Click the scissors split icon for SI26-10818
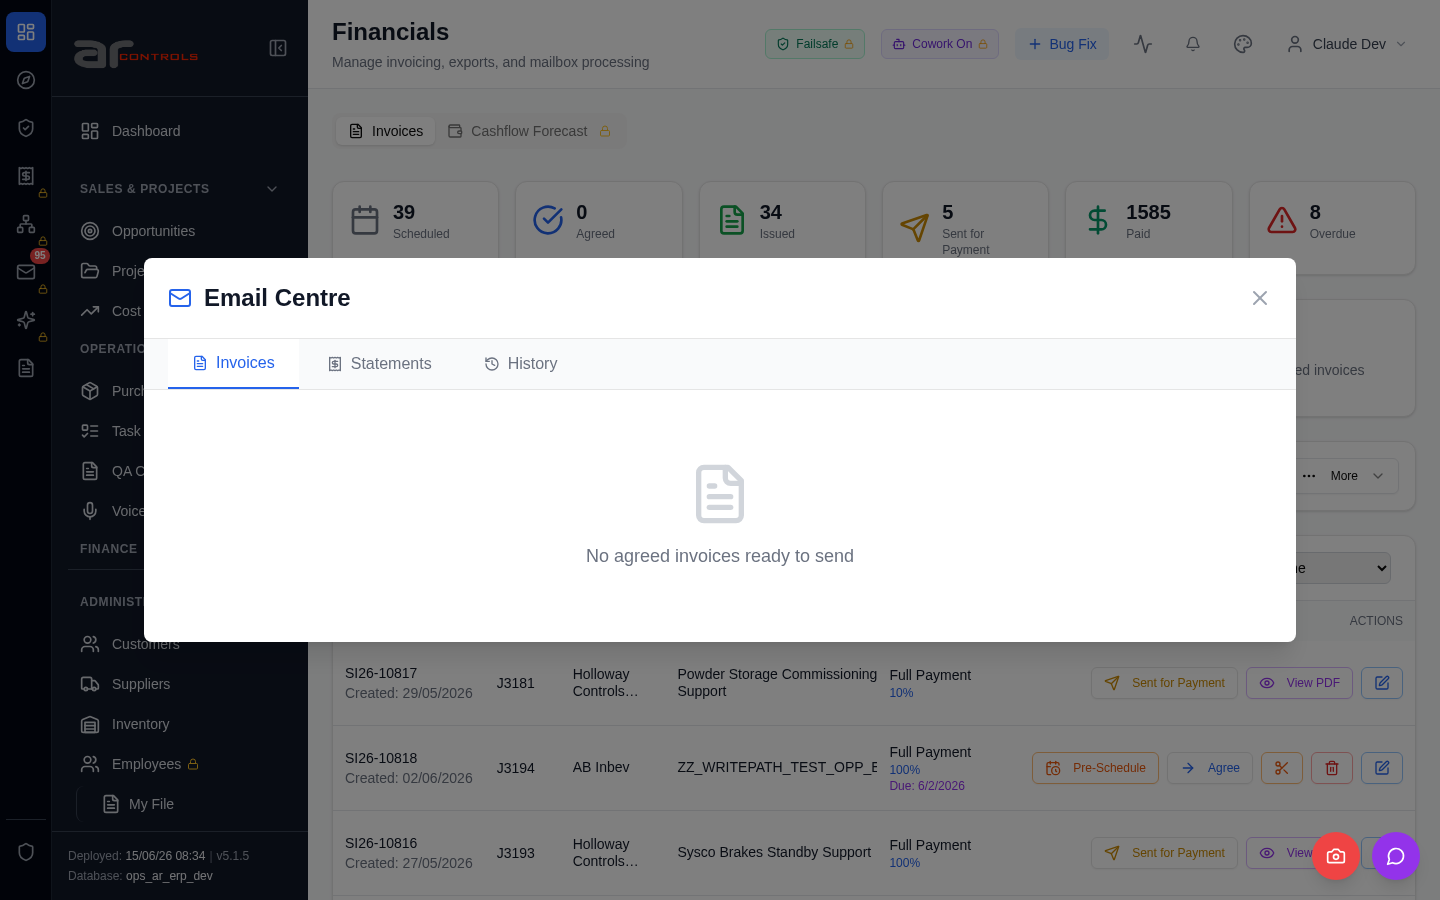This screenshot has height=900, width=1440. click(x=1282, y=768)
